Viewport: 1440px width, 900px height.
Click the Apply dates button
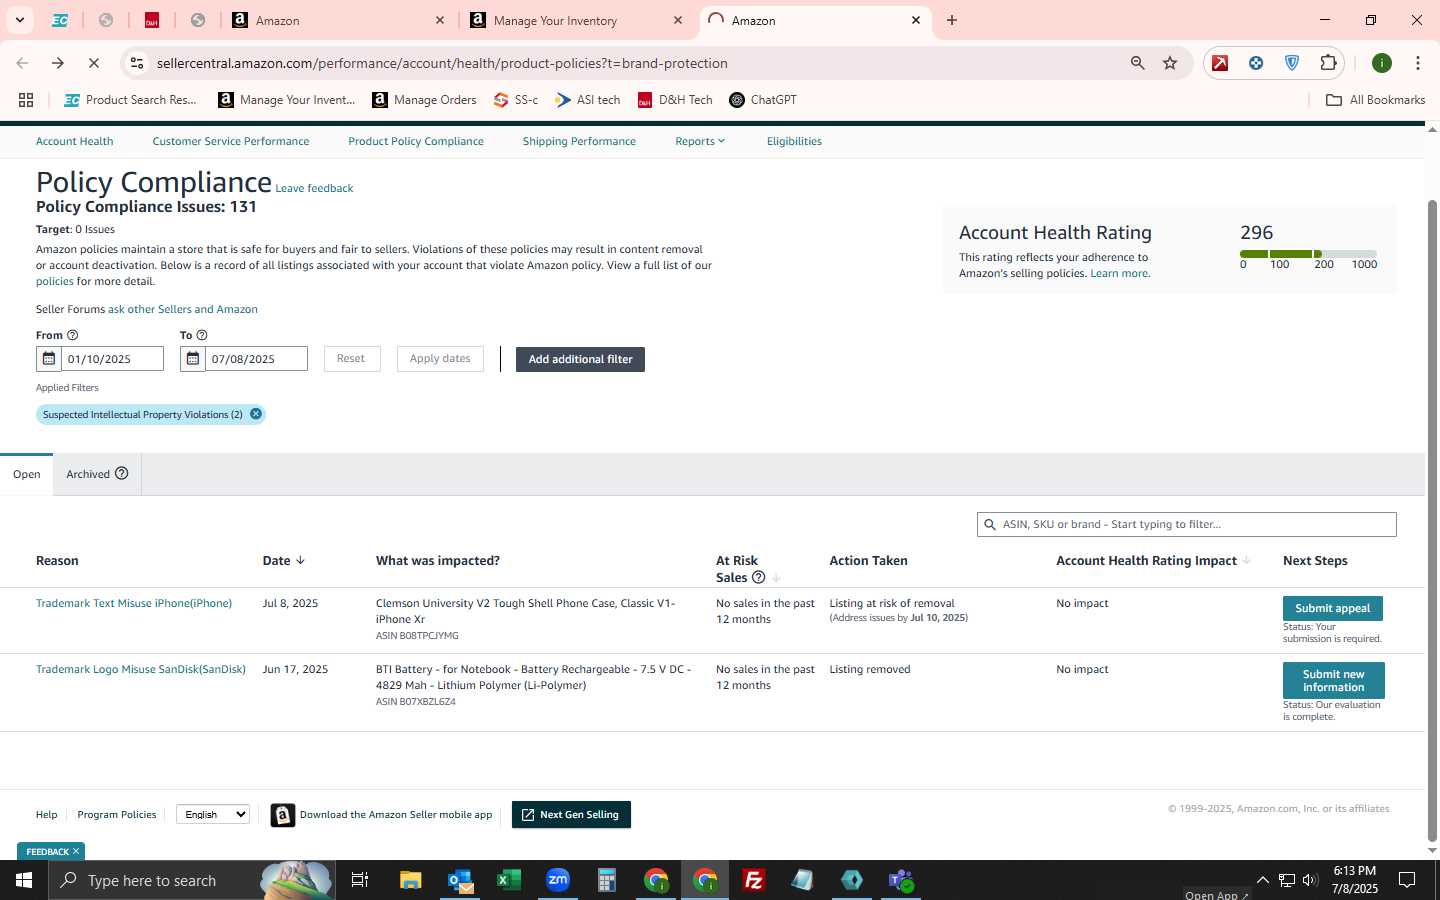440,359
